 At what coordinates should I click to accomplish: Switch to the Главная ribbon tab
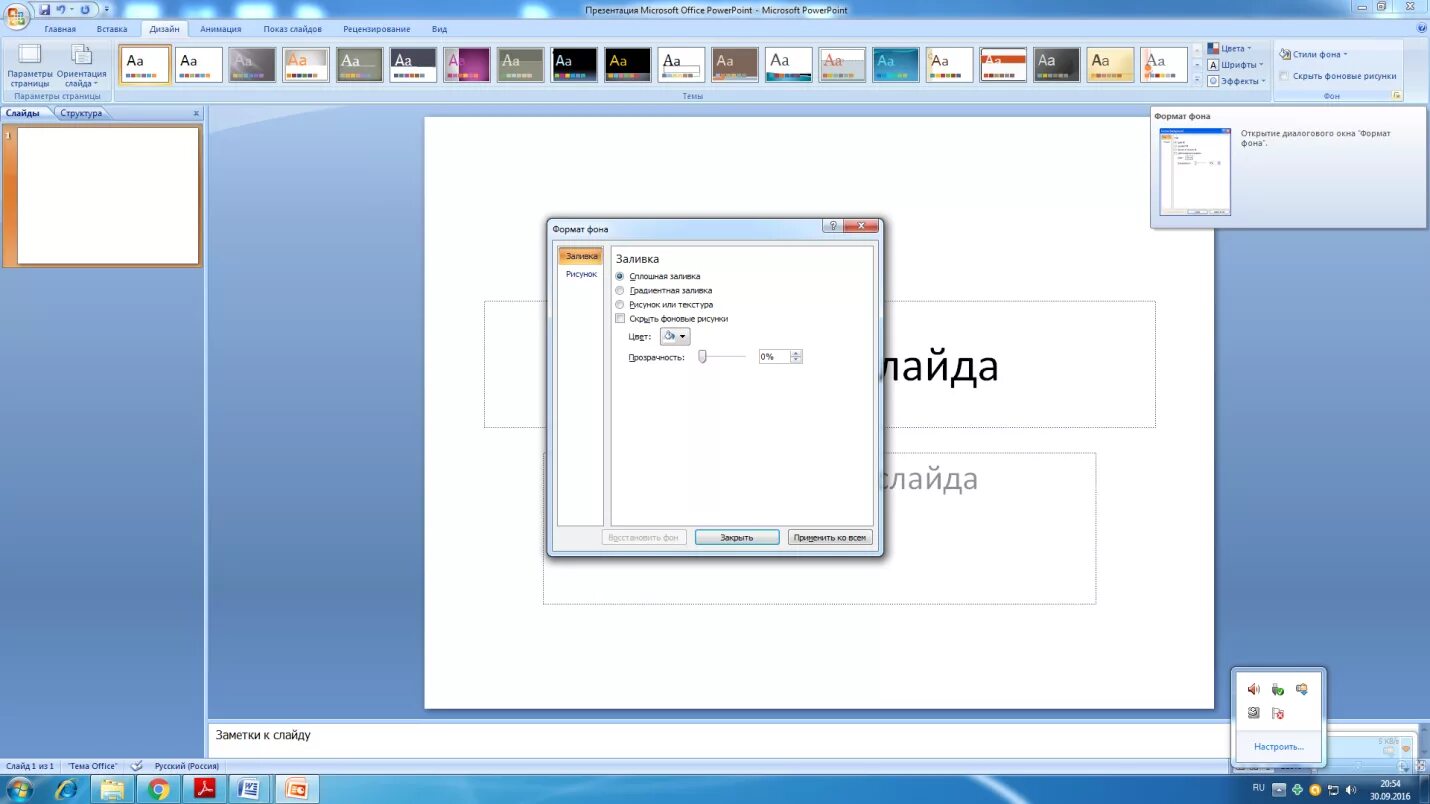tap(60, 29)
